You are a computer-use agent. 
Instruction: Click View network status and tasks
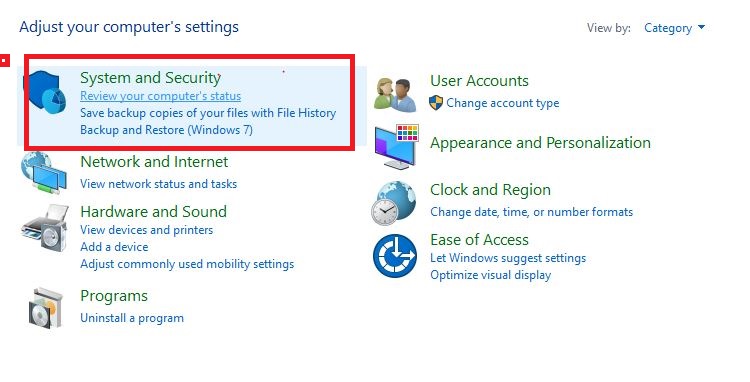click(x=158, y=184)
